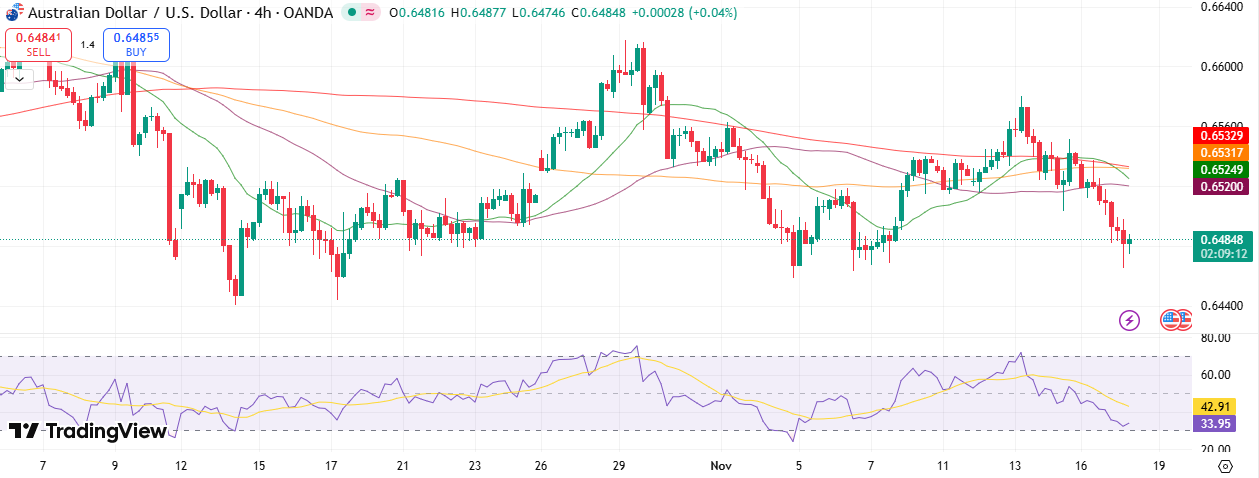Click the 29 date on time axis
Viewport: 1259px width, 478px height.
click(619, 466)
